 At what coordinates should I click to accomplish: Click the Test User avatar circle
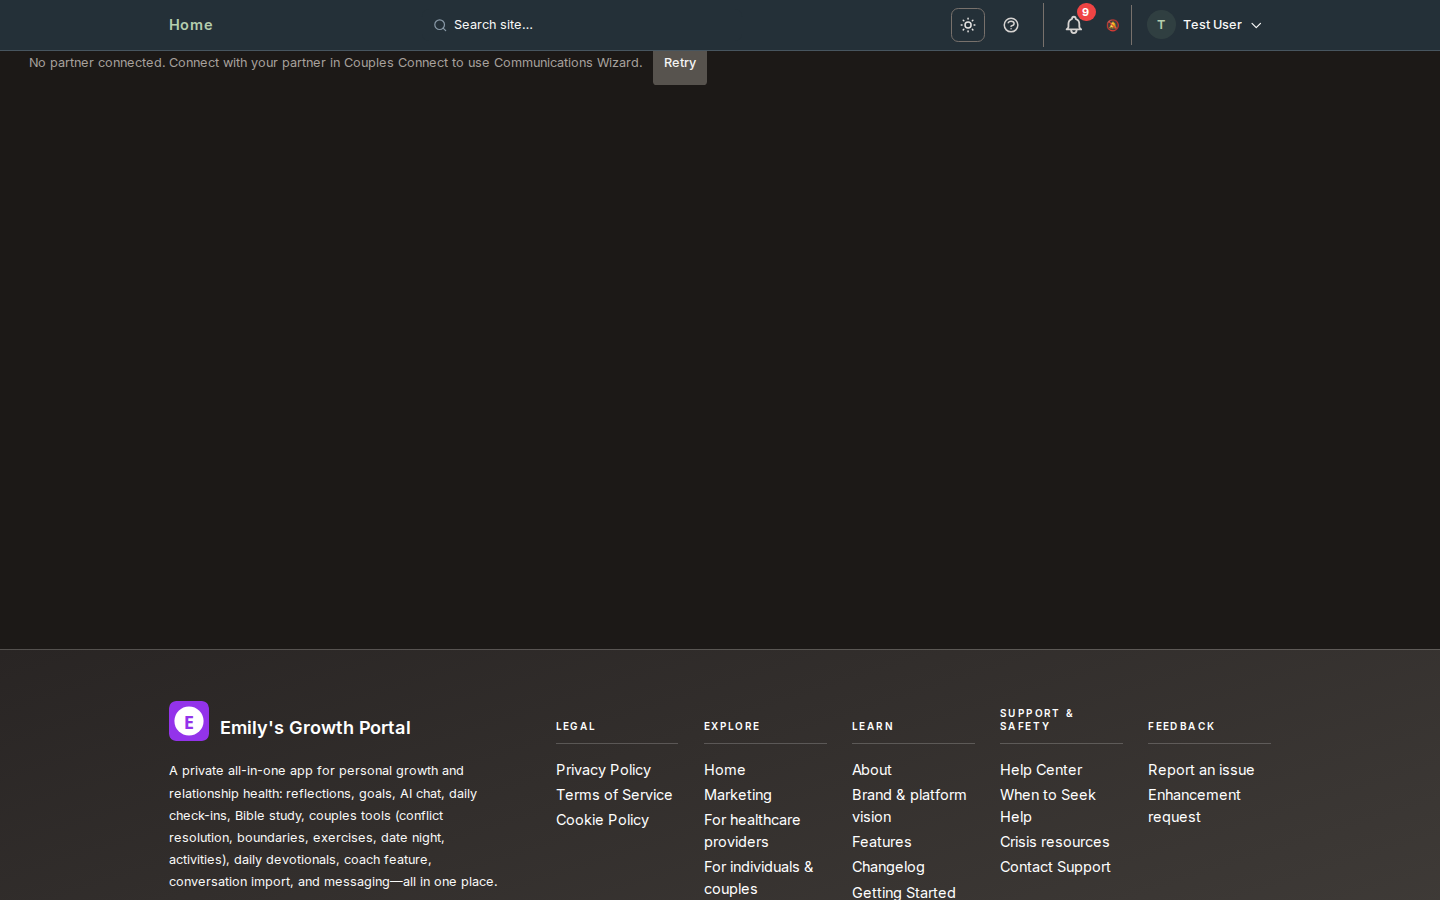tap(1161, 25)
